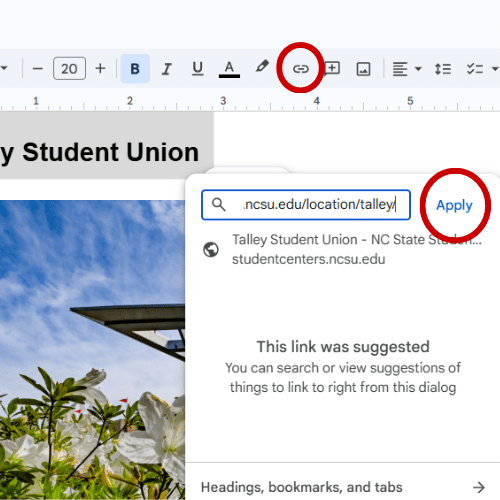This screenshot has width=500, height=500.
Task: Expand the checklist options arrow
Action: click(x=495, y=69)
